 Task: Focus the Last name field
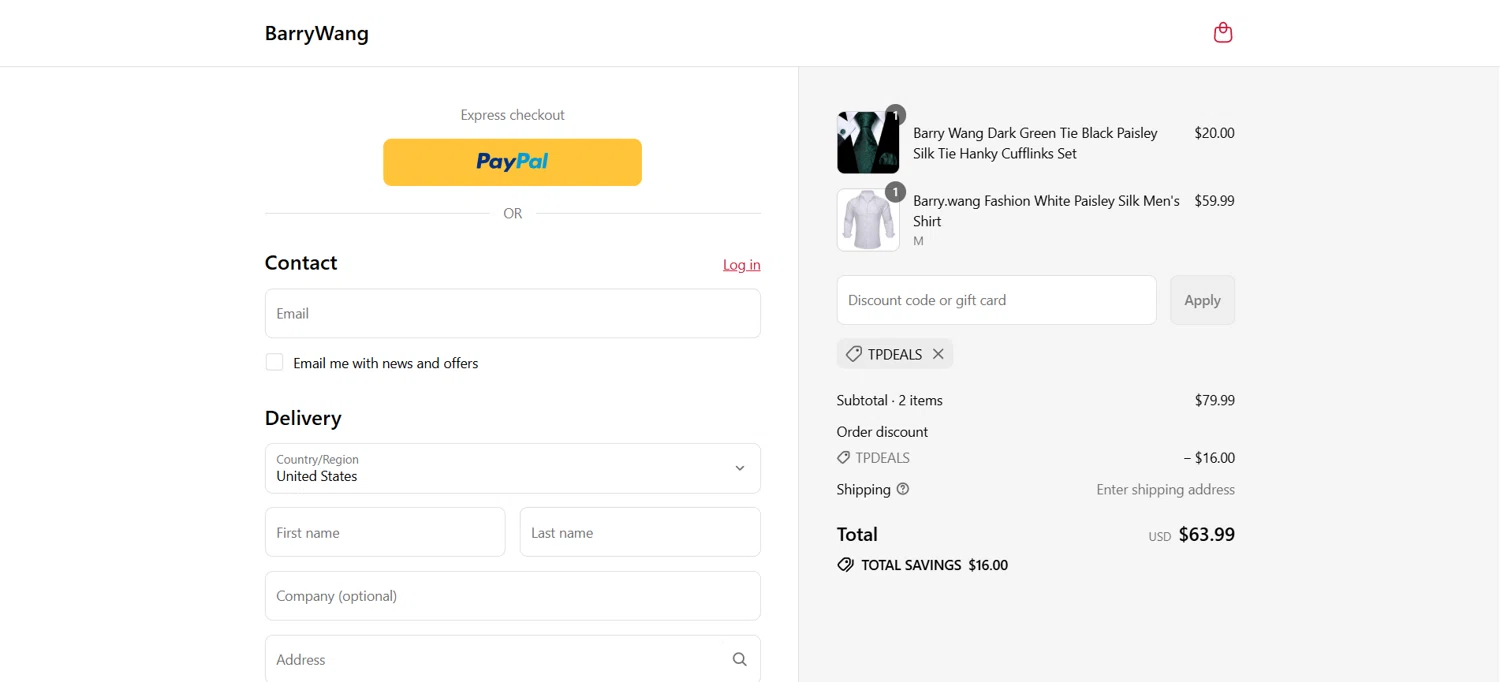tap(640, 532)
